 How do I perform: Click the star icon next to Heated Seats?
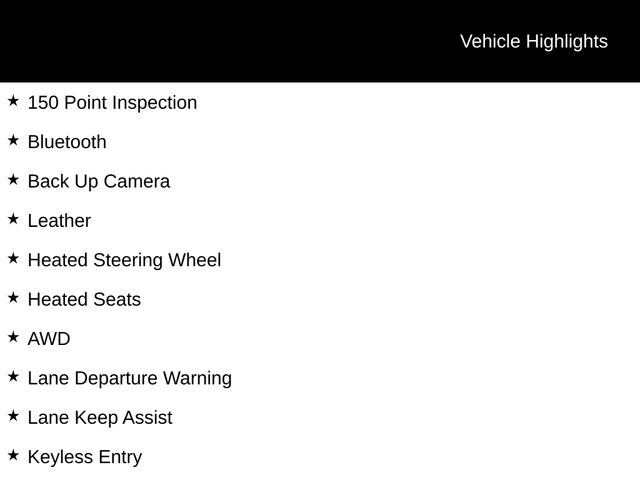[x=13, y=298]
